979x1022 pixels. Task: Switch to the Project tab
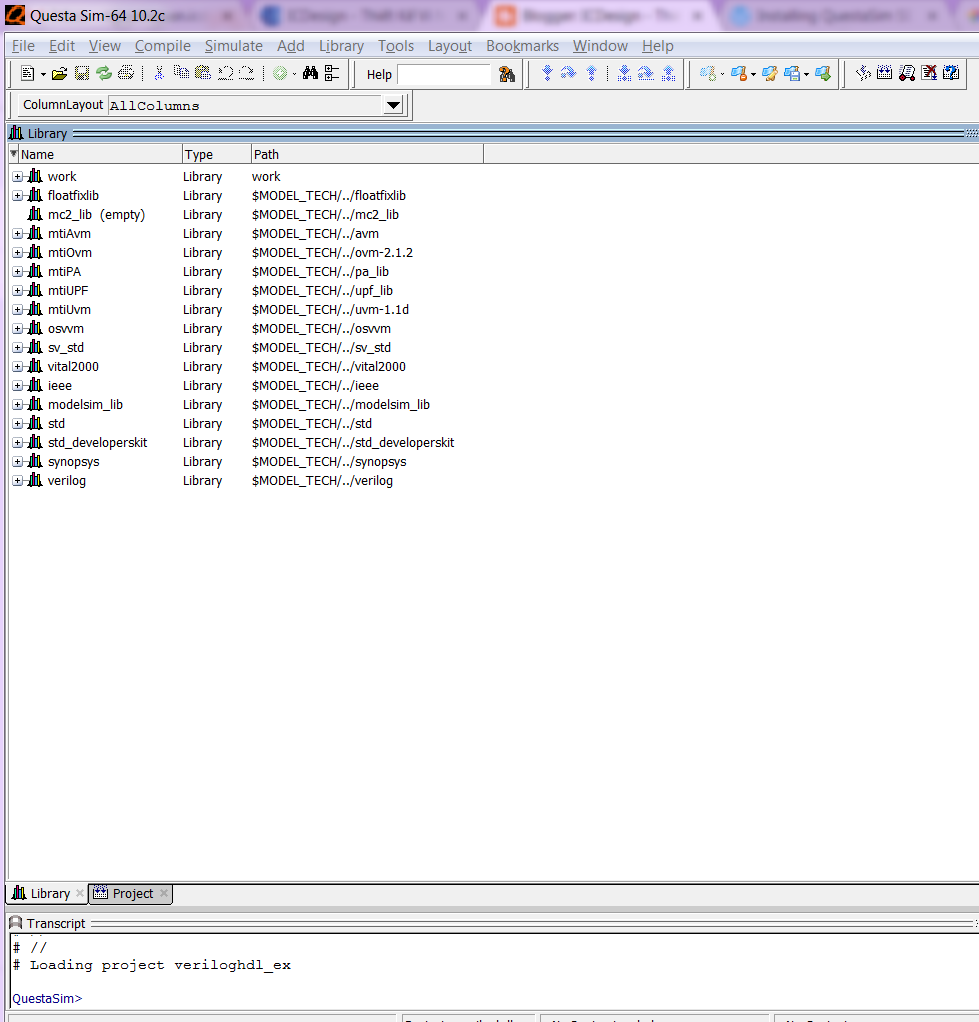pos(132,894)
